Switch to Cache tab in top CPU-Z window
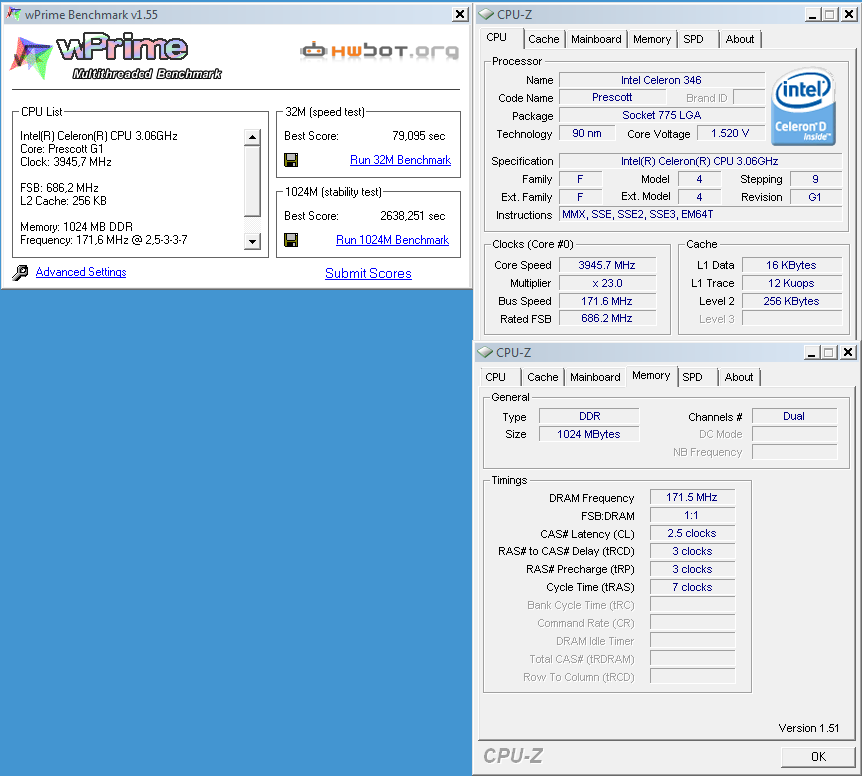This screenshot has width=862, height=776. (x=543, y=39)
